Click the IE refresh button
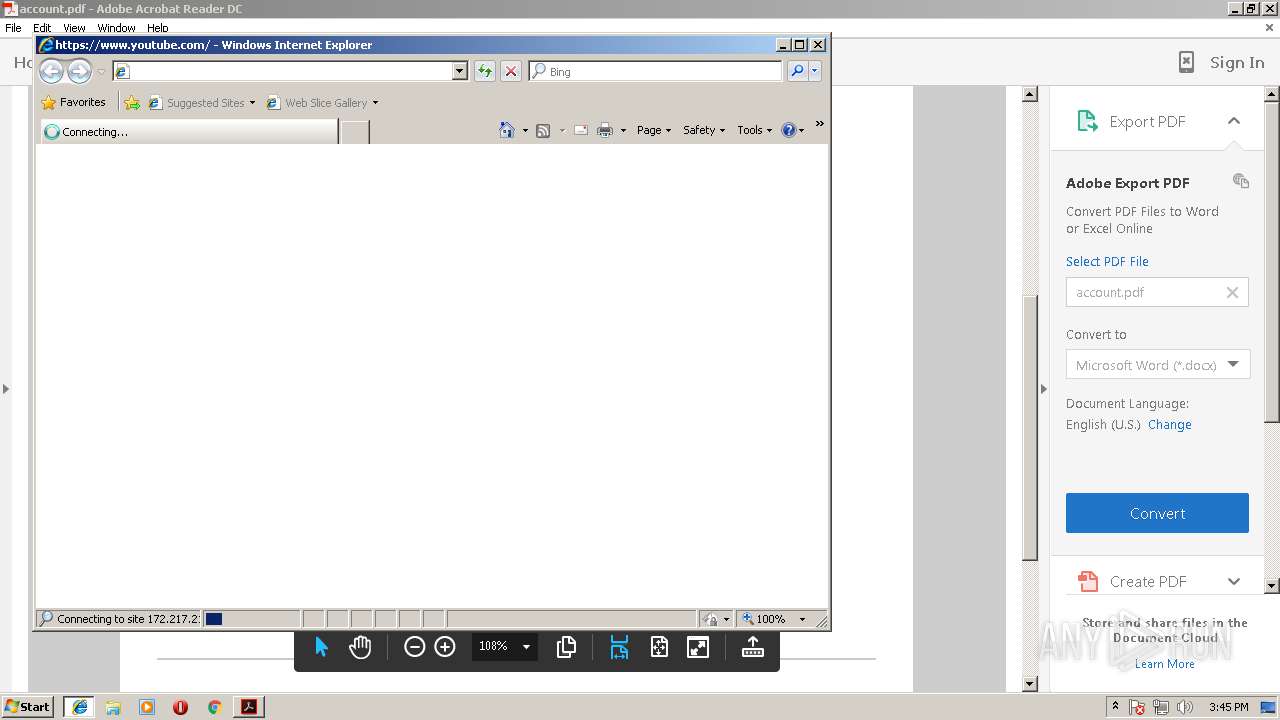 (485, 71)
